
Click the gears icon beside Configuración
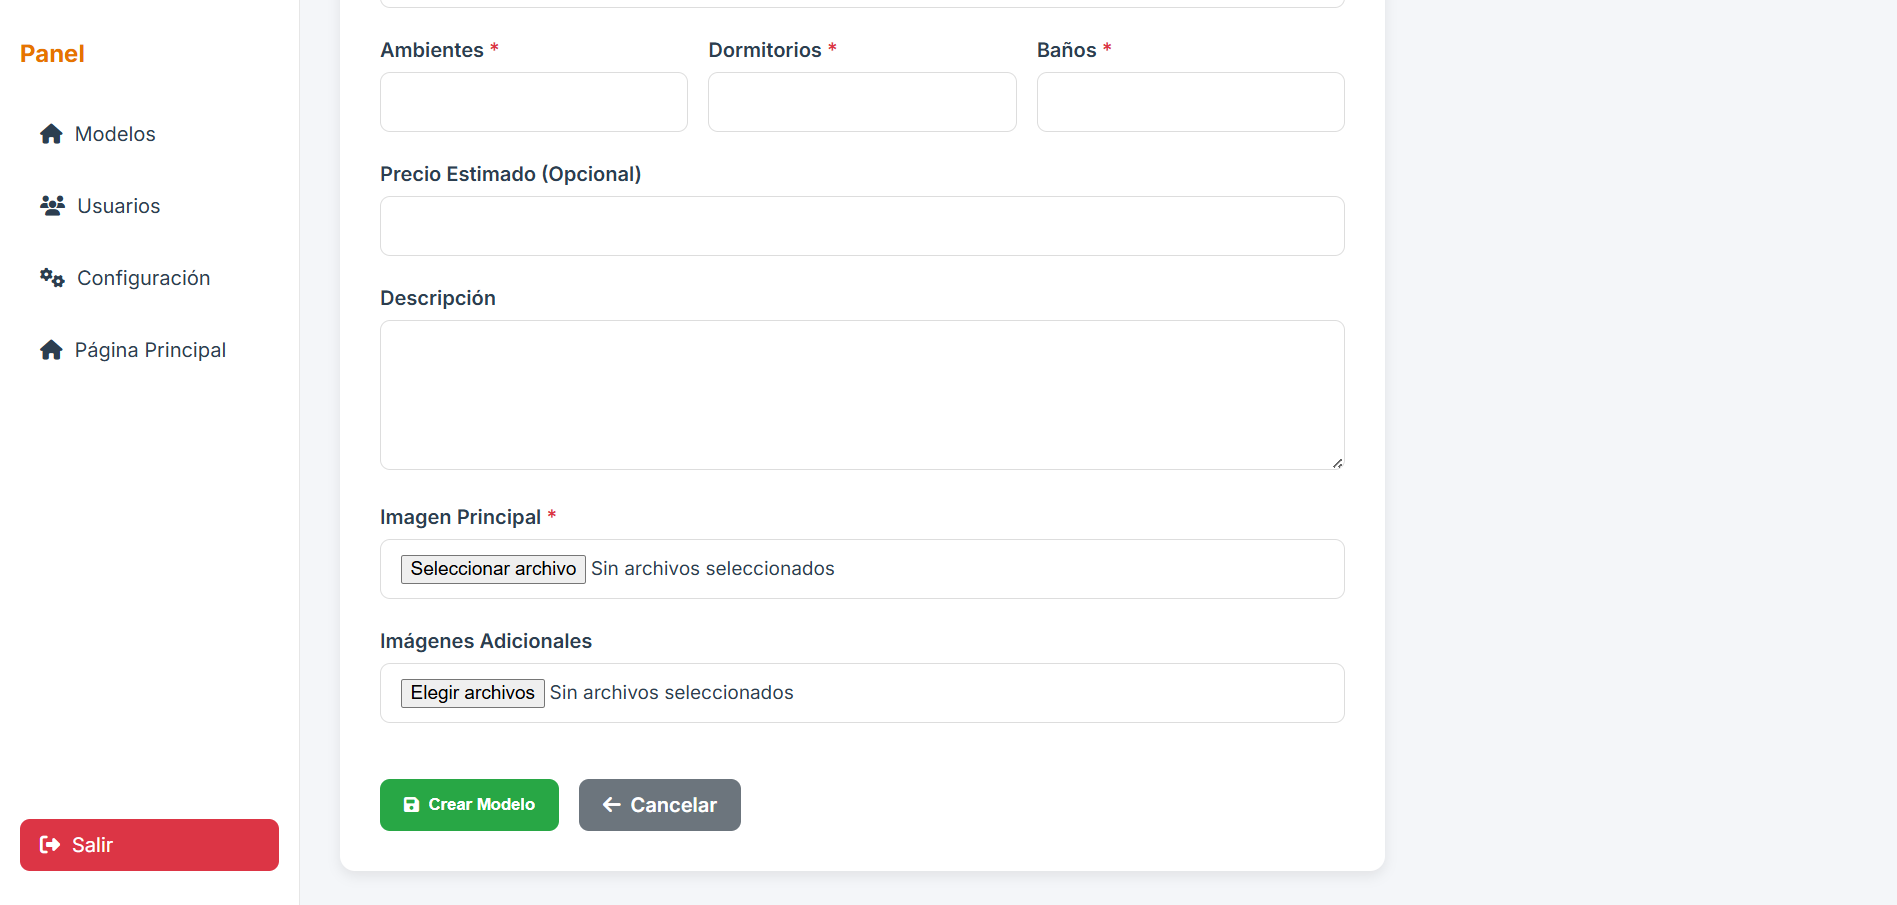click(x=52, y=278)
